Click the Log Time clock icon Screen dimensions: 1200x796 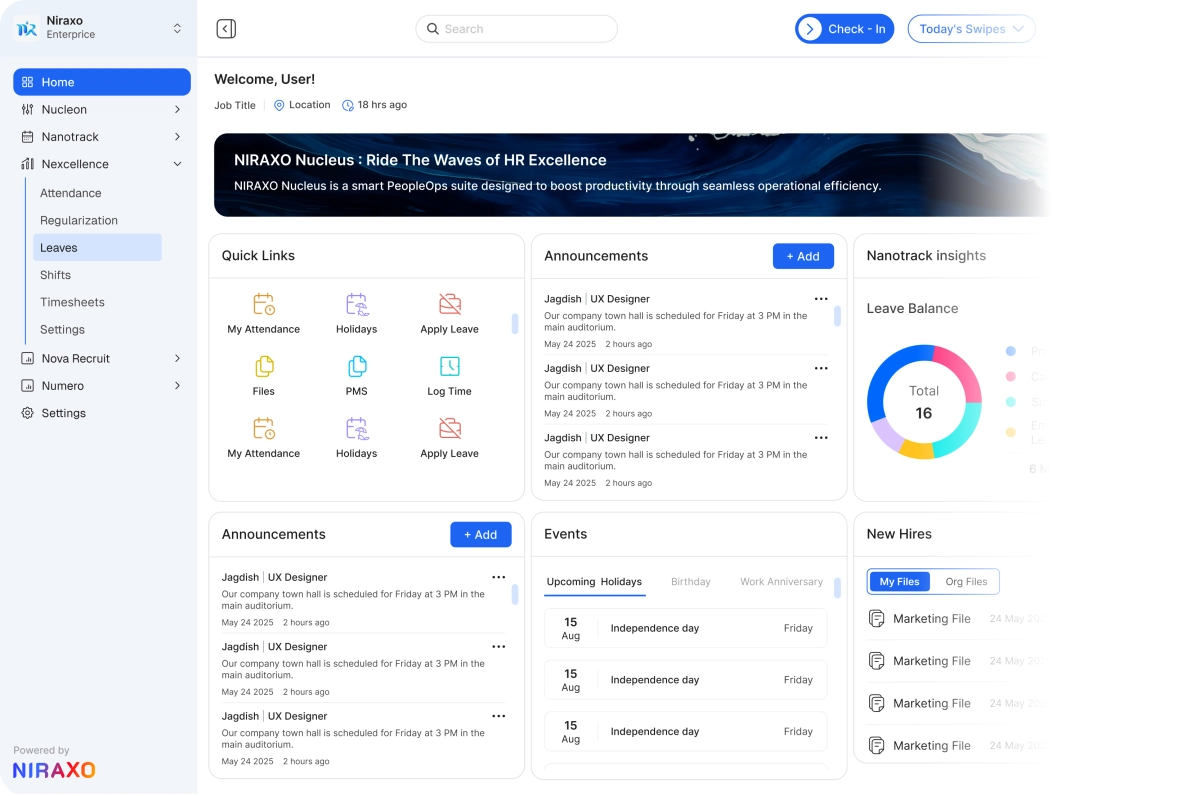[450, 366]
